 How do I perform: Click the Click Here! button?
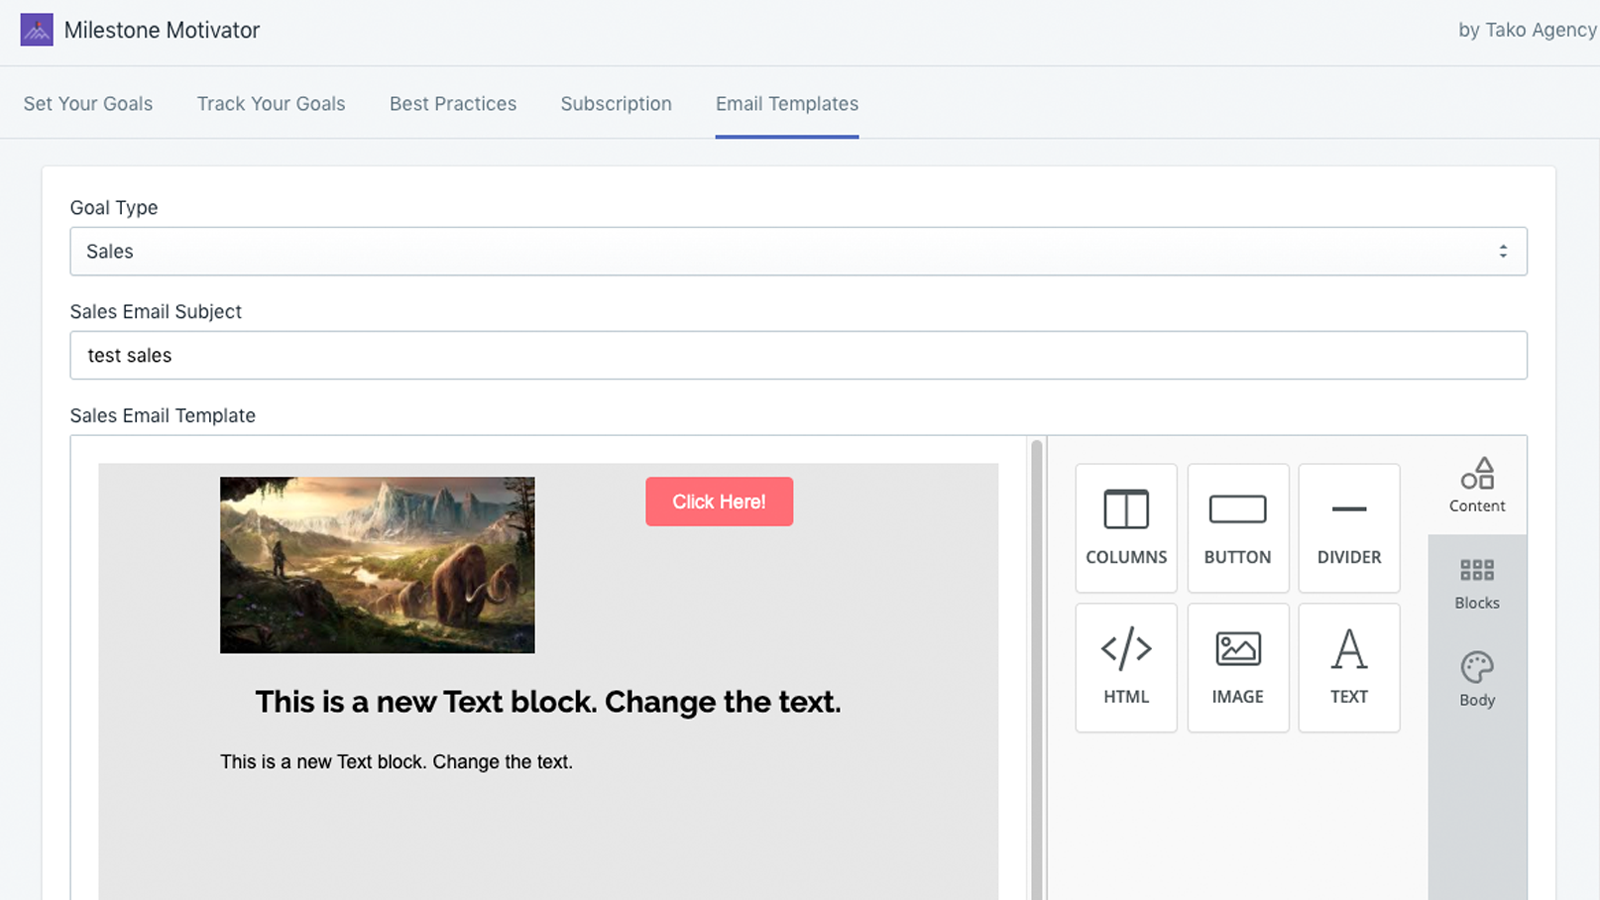click(x=719, y=501)
